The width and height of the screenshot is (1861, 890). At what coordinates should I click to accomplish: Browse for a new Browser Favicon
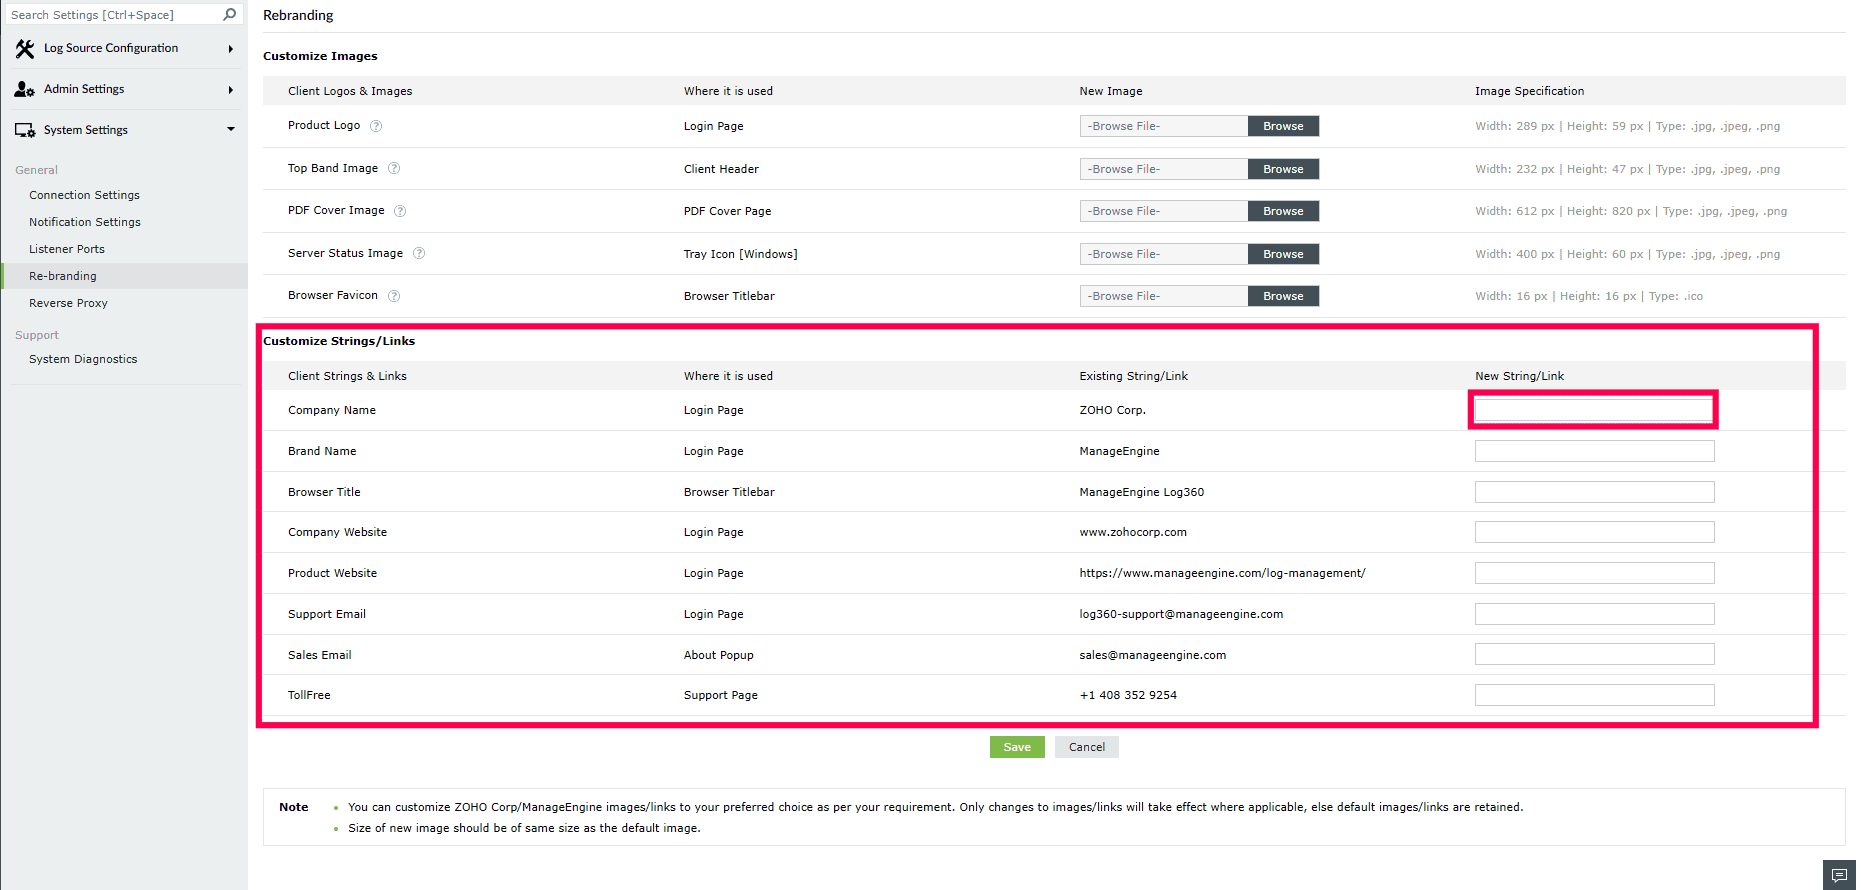[x=1283, y=296]
